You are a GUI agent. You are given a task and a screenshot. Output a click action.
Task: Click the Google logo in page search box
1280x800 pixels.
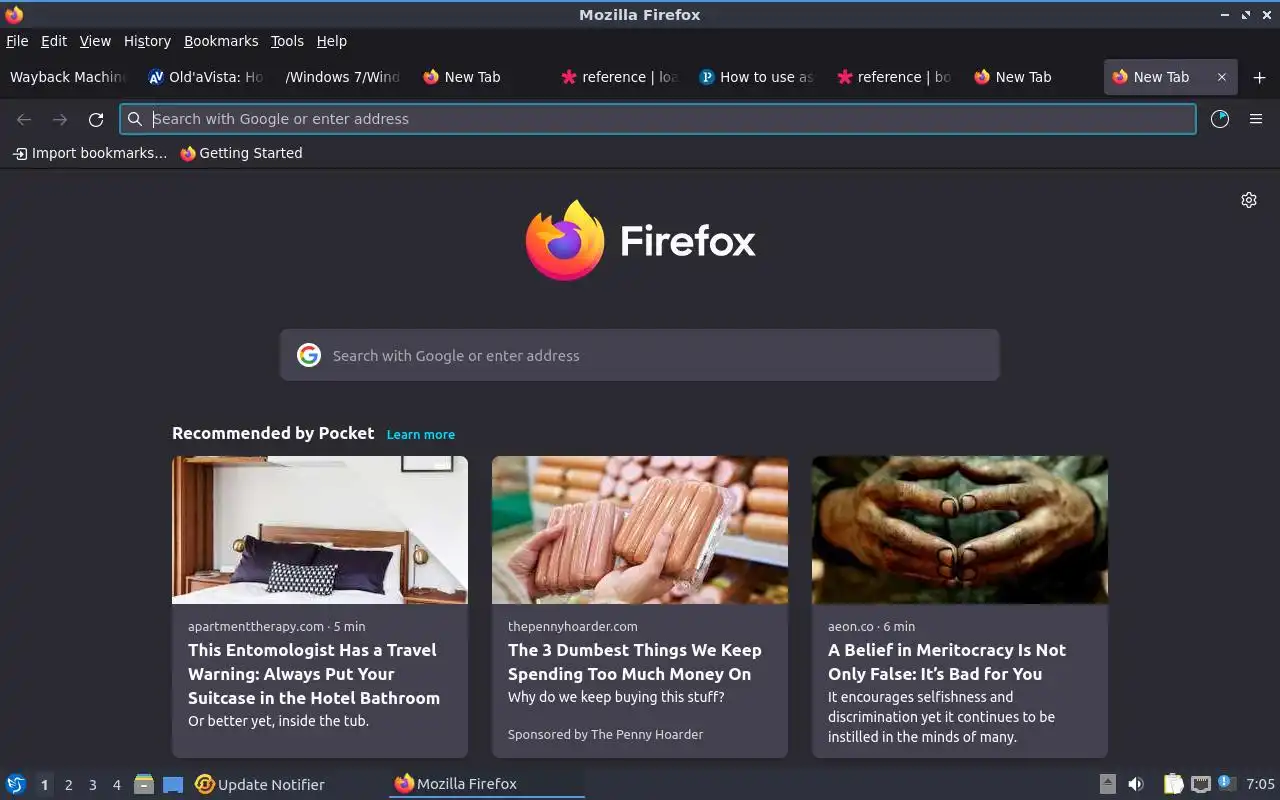pos(309,355)
